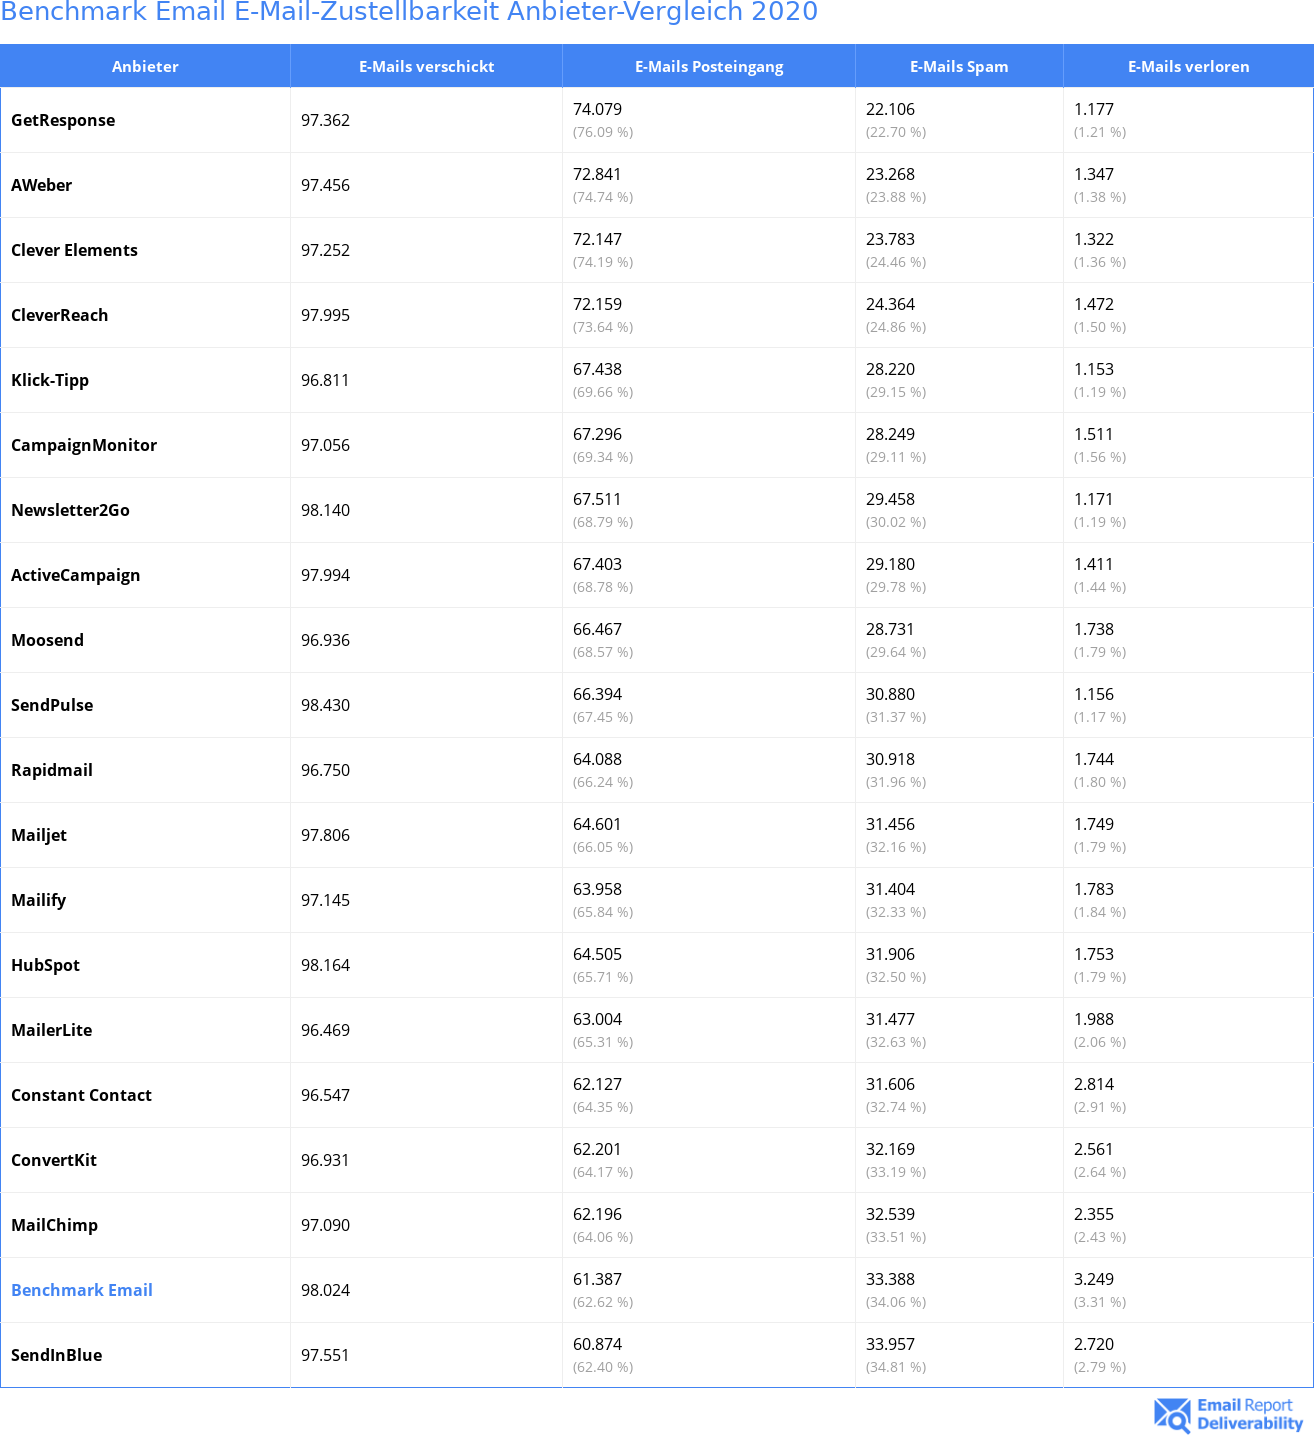Screen dimensions: 1314x1435
Task: Click the chart title heading link
Action: pyautogui.click(x=409, y=12)
